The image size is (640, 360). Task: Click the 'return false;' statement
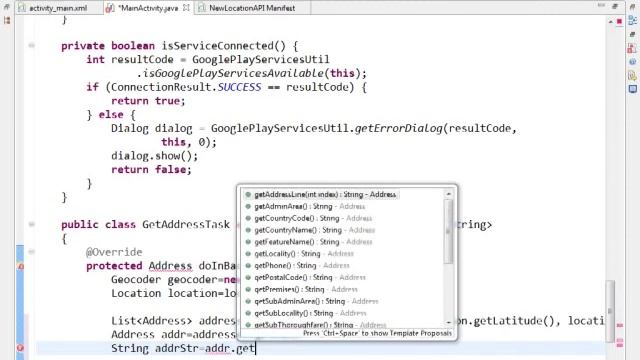[x=151, y=170]
